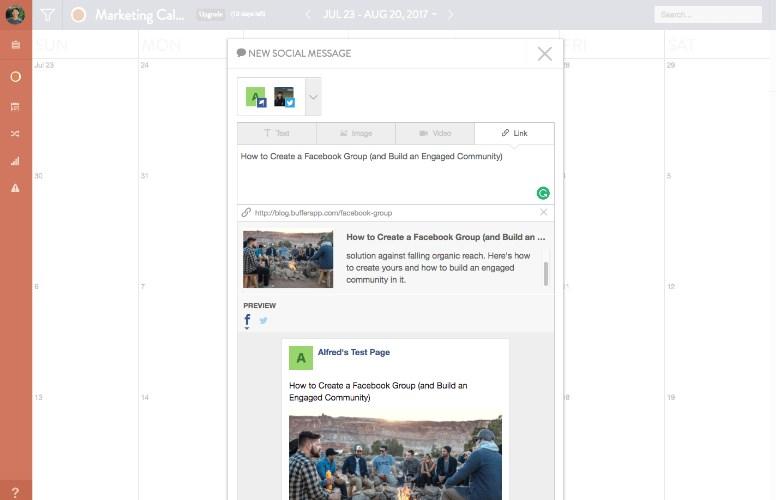This screenshot has height=500, width=776.
Task: Click the Marketing Calendar logo circle
Action: pyautogui.click(x=78, y=15)
